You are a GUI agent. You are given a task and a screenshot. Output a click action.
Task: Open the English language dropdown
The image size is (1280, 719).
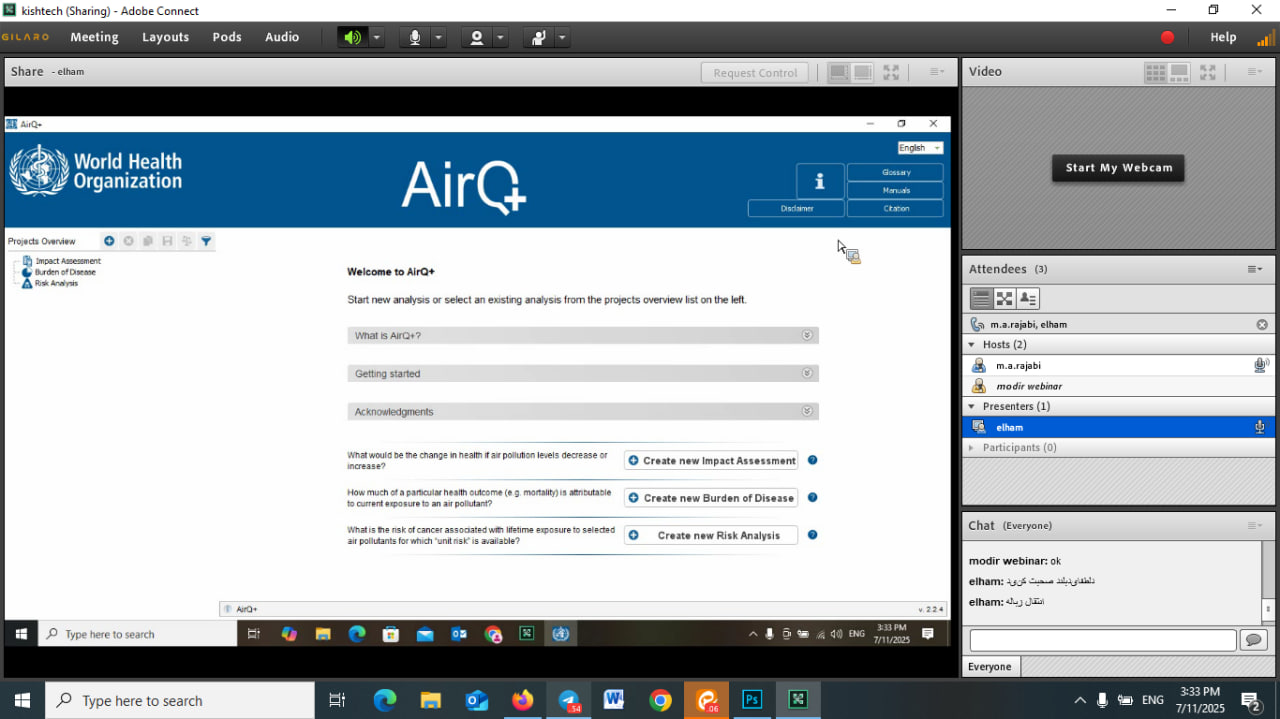click(920, 148)
